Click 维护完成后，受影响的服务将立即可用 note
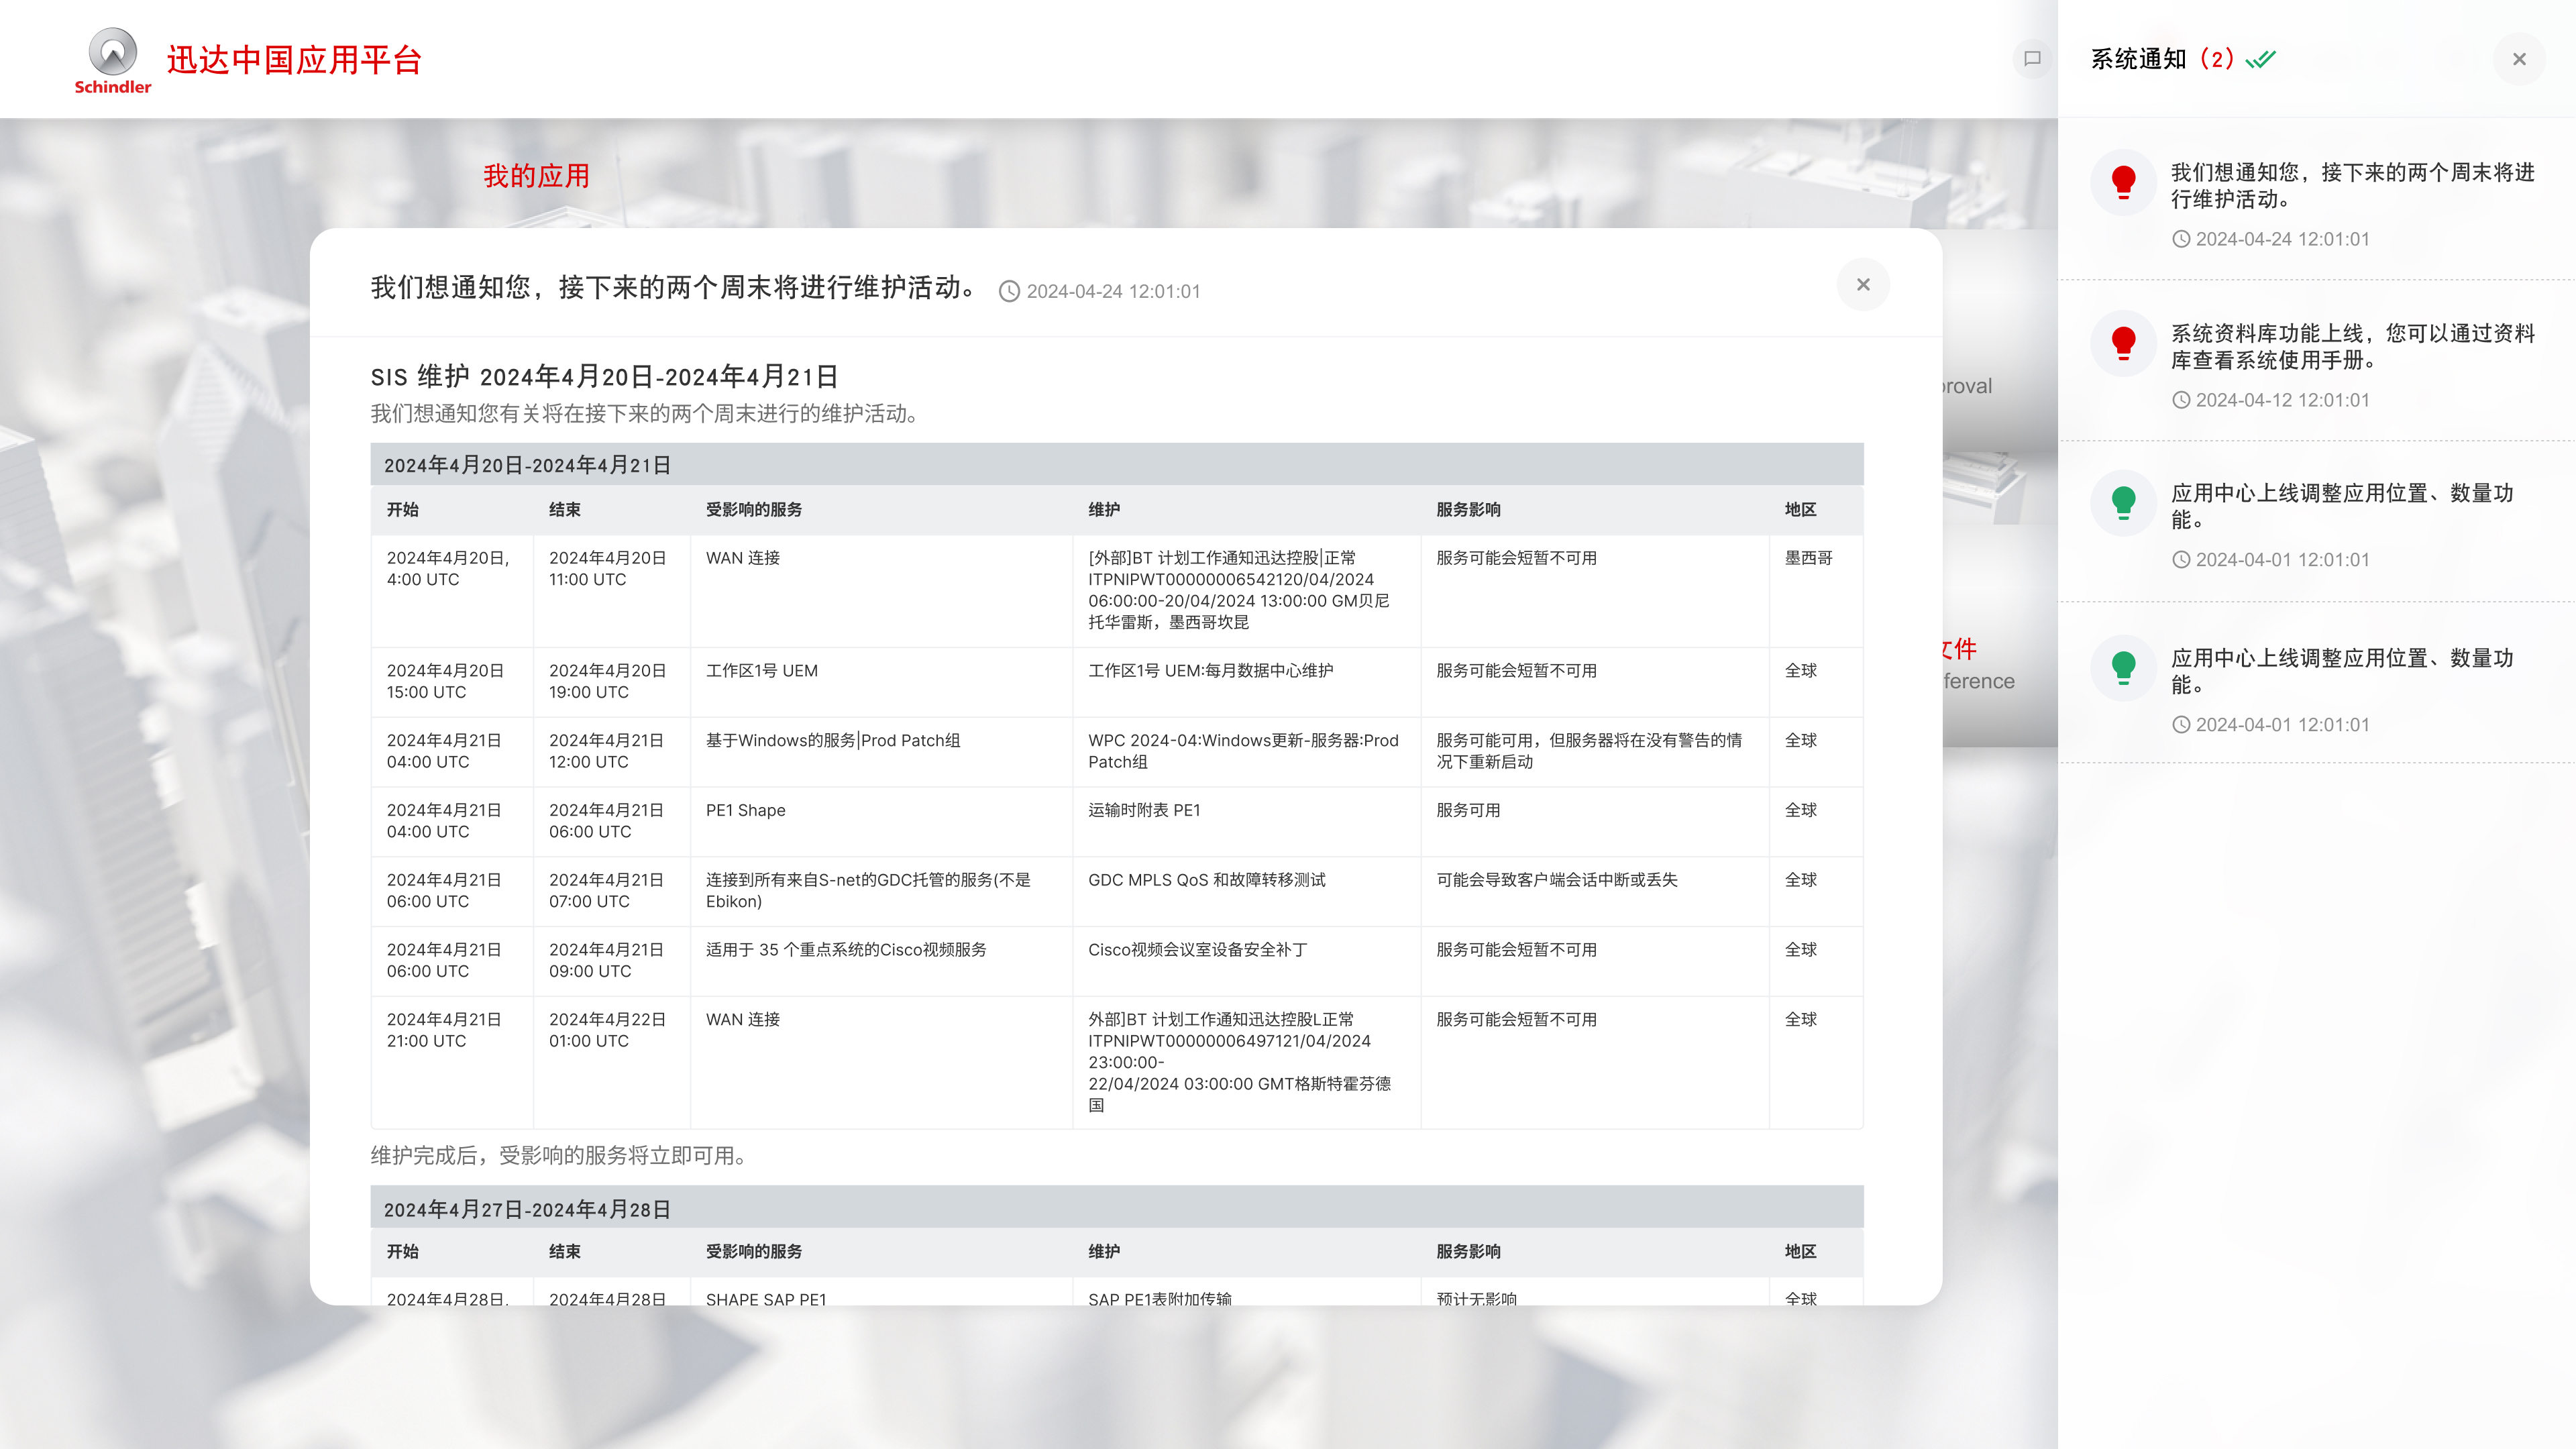This screenshot has height=1449, width=2576. (560, 1156)
